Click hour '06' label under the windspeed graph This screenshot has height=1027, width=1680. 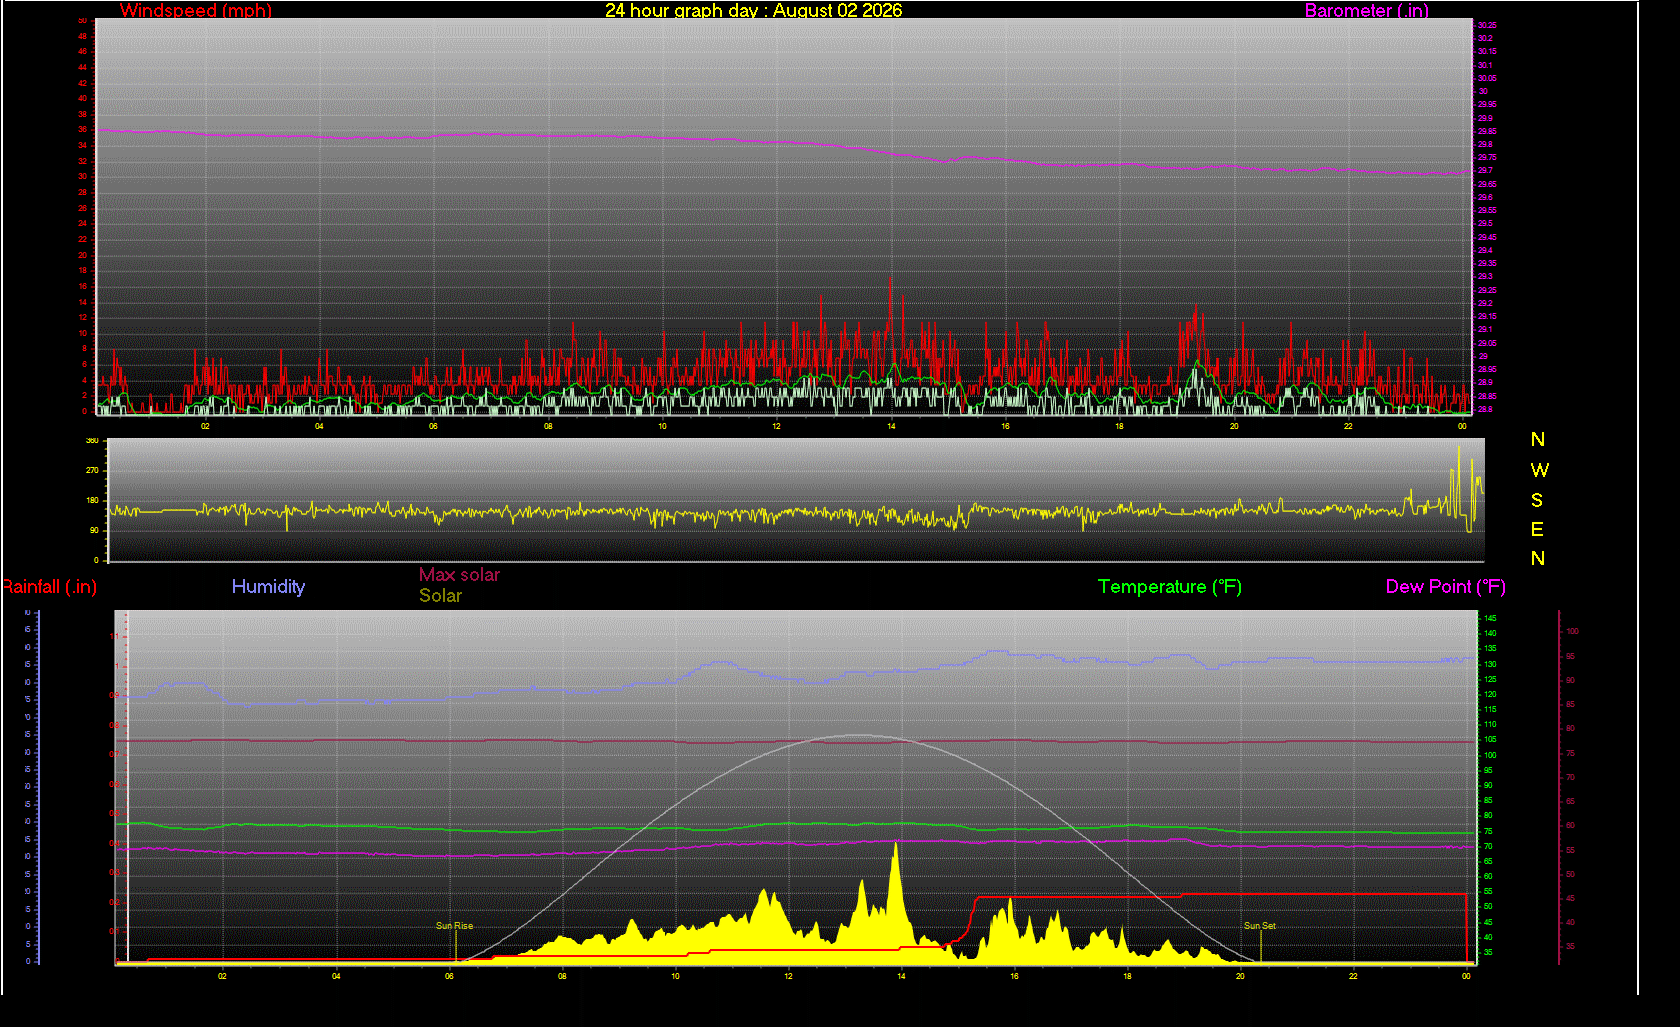433,426
